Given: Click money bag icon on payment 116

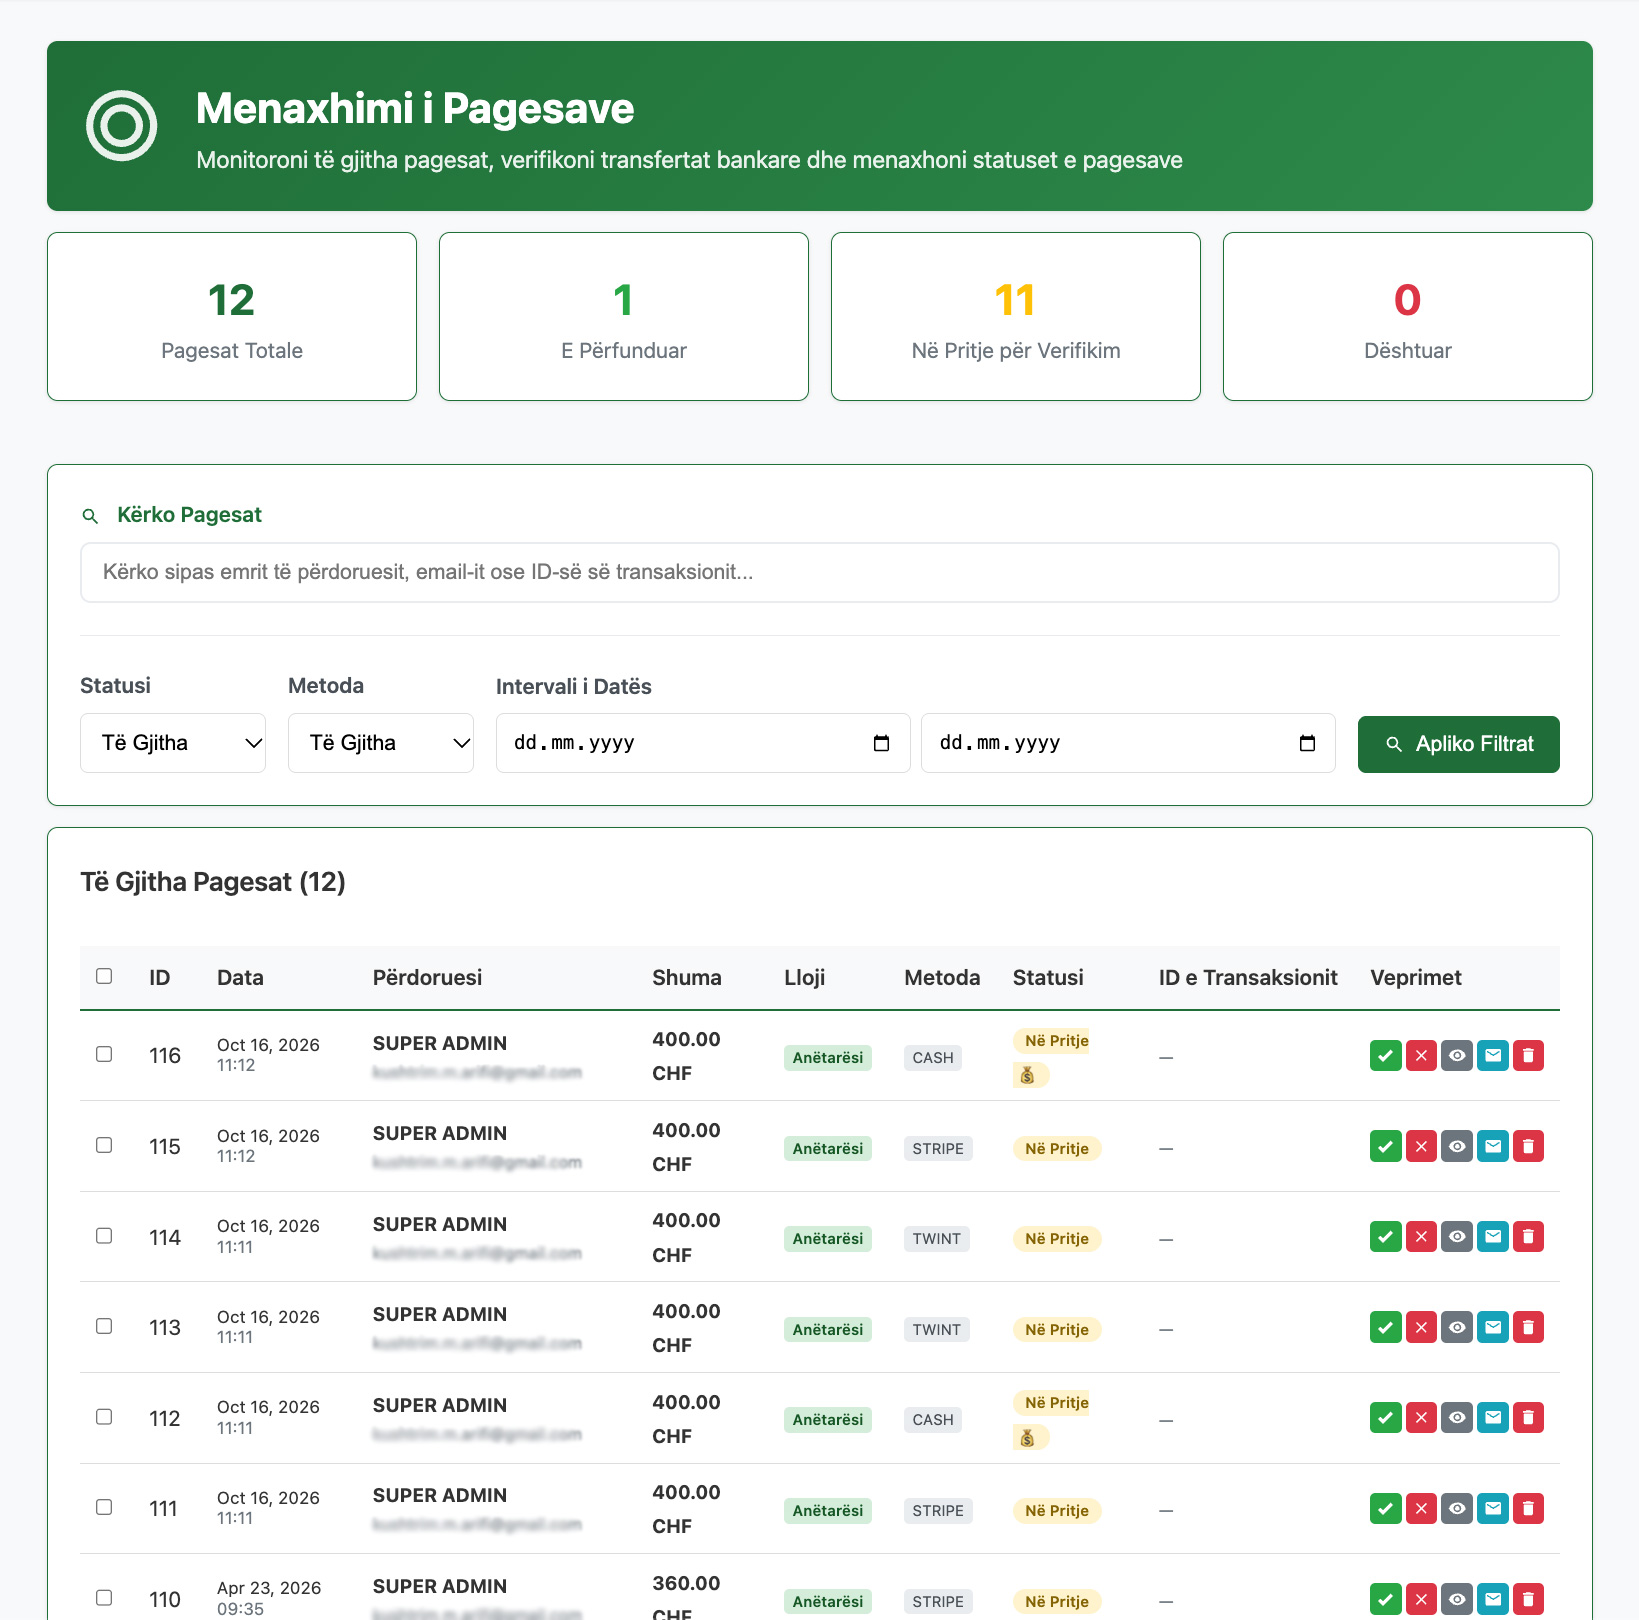Looking at the screenshot, I should pyautogui.click(x=1030, y=1075).
